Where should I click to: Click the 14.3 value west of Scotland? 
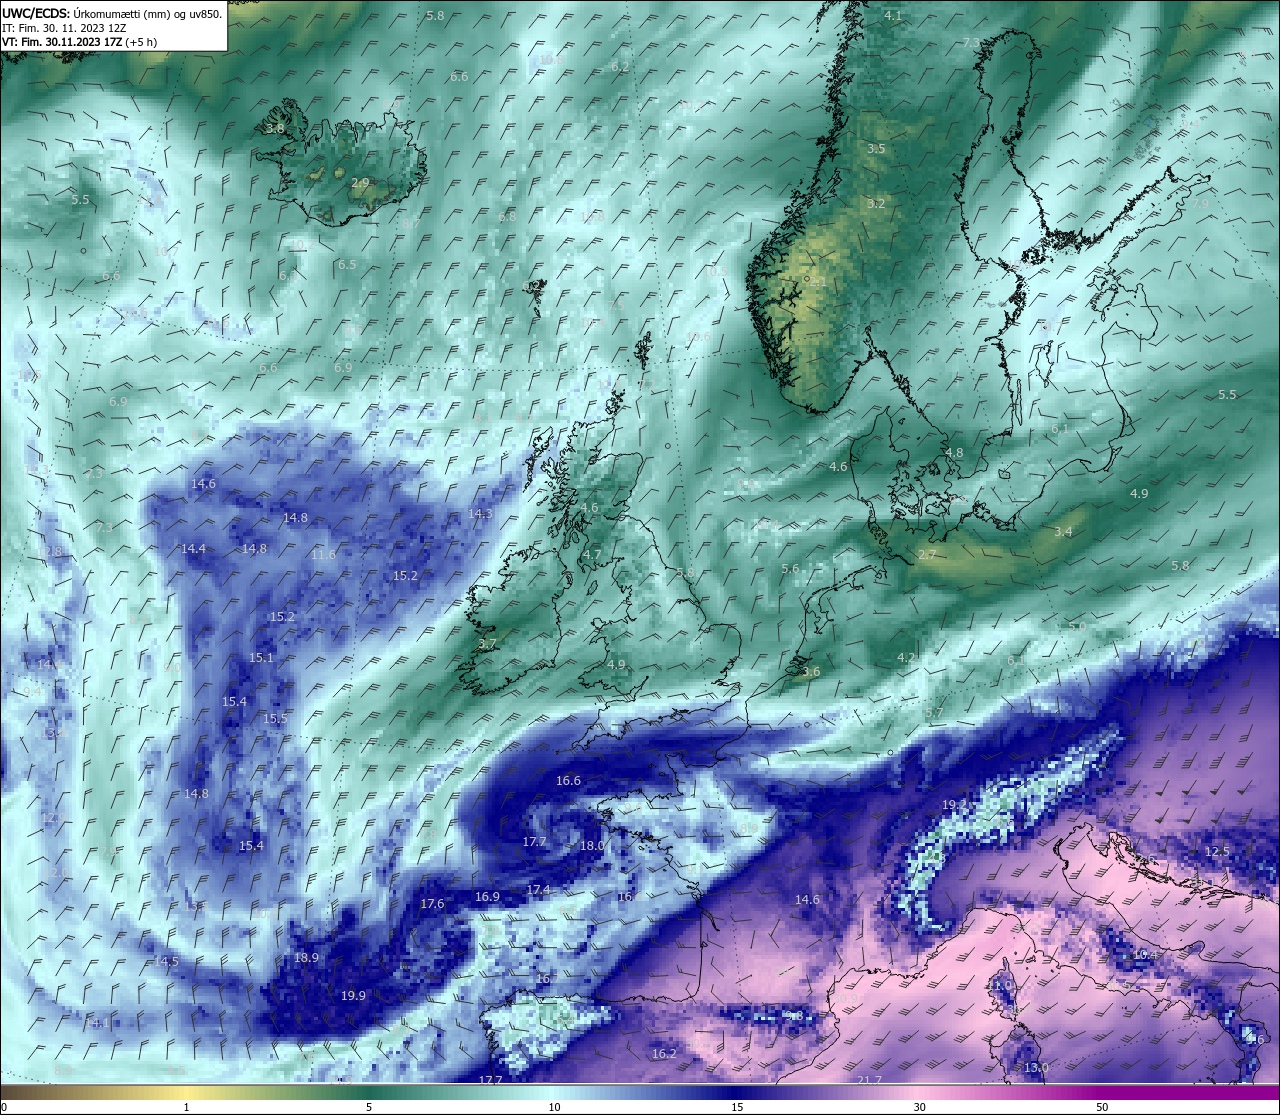point(480,513)
